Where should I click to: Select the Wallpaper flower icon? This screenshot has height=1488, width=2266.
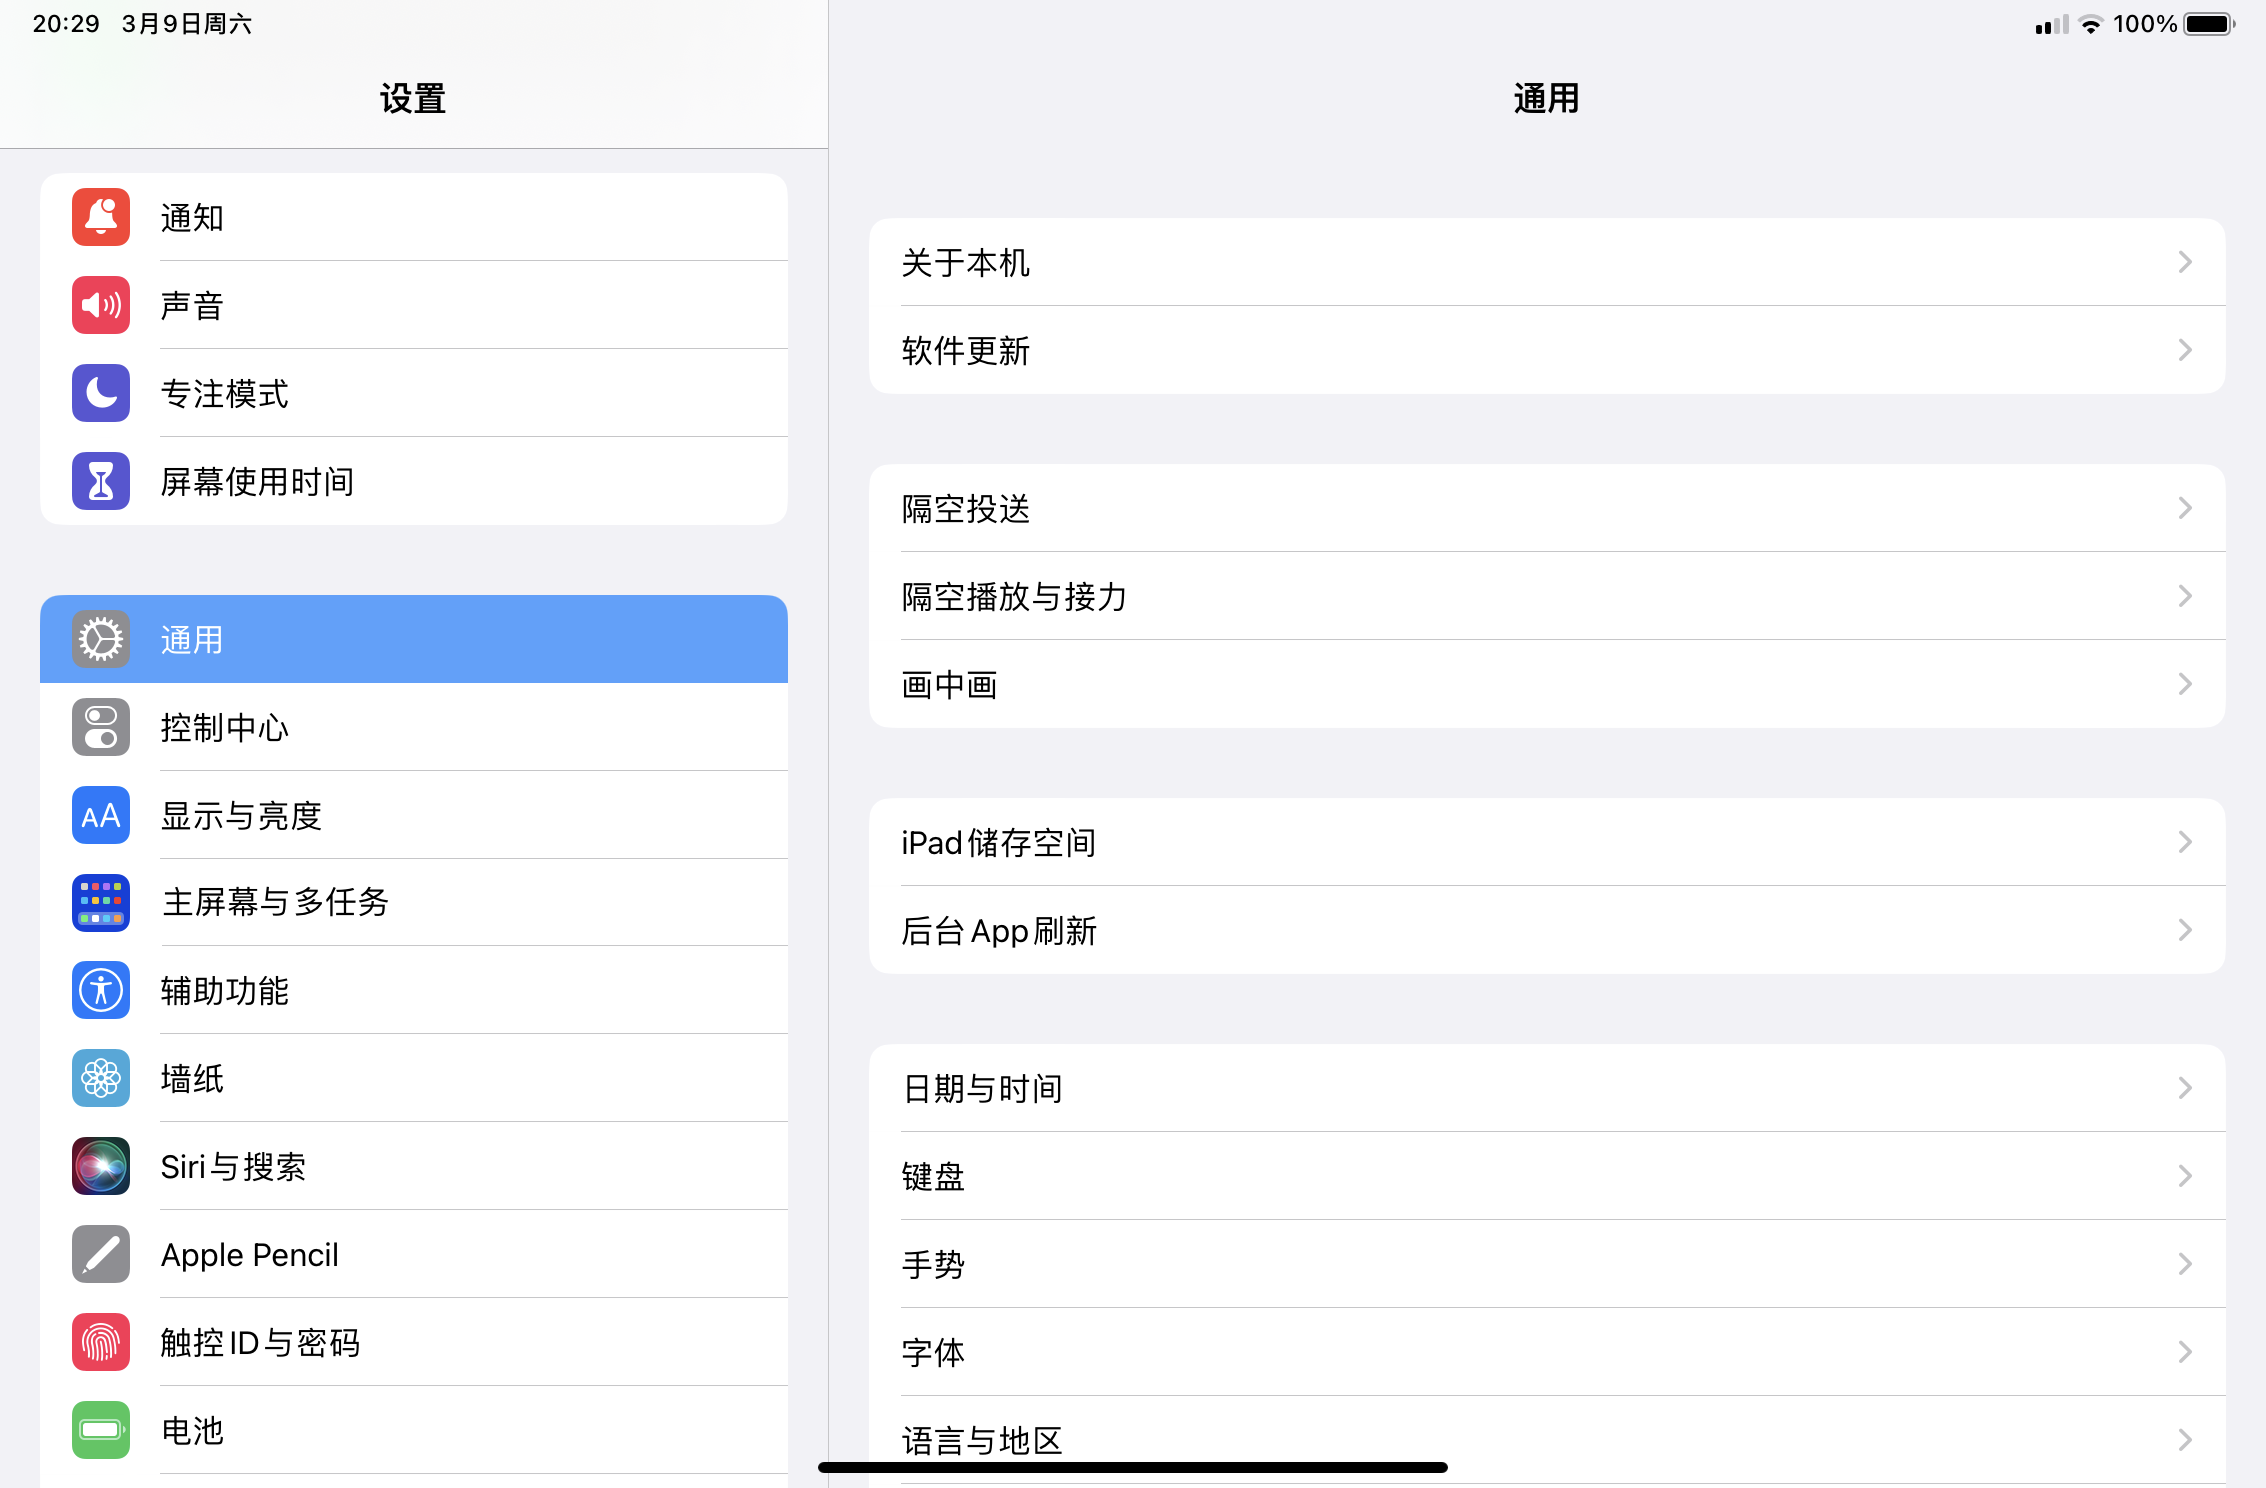(100, 1078)
